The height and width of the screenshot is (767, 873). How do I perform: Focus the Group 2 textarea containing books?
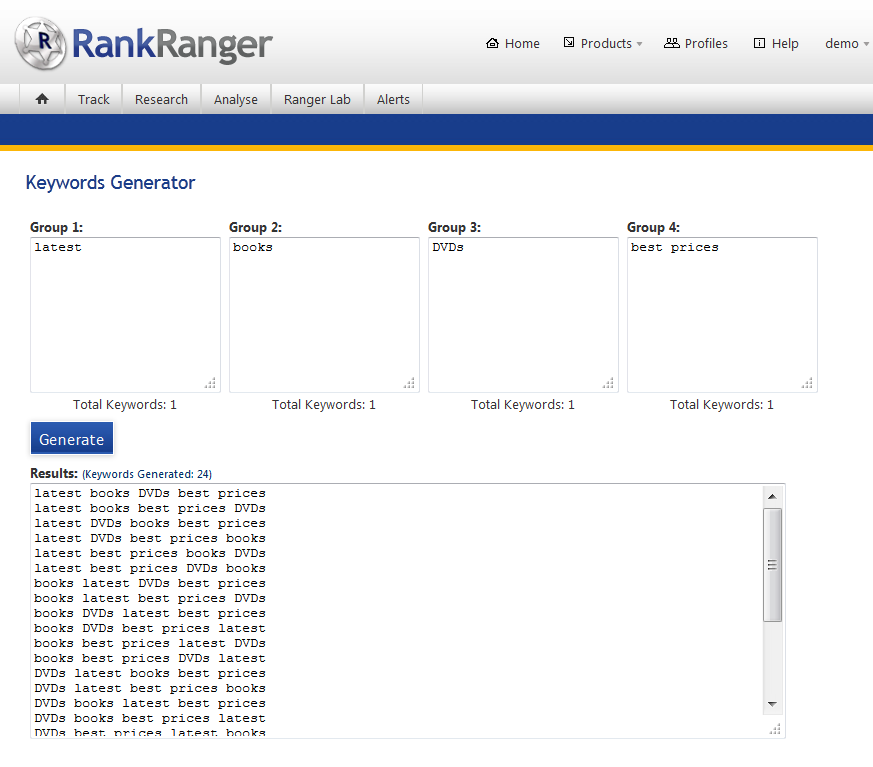coord(324,314)
